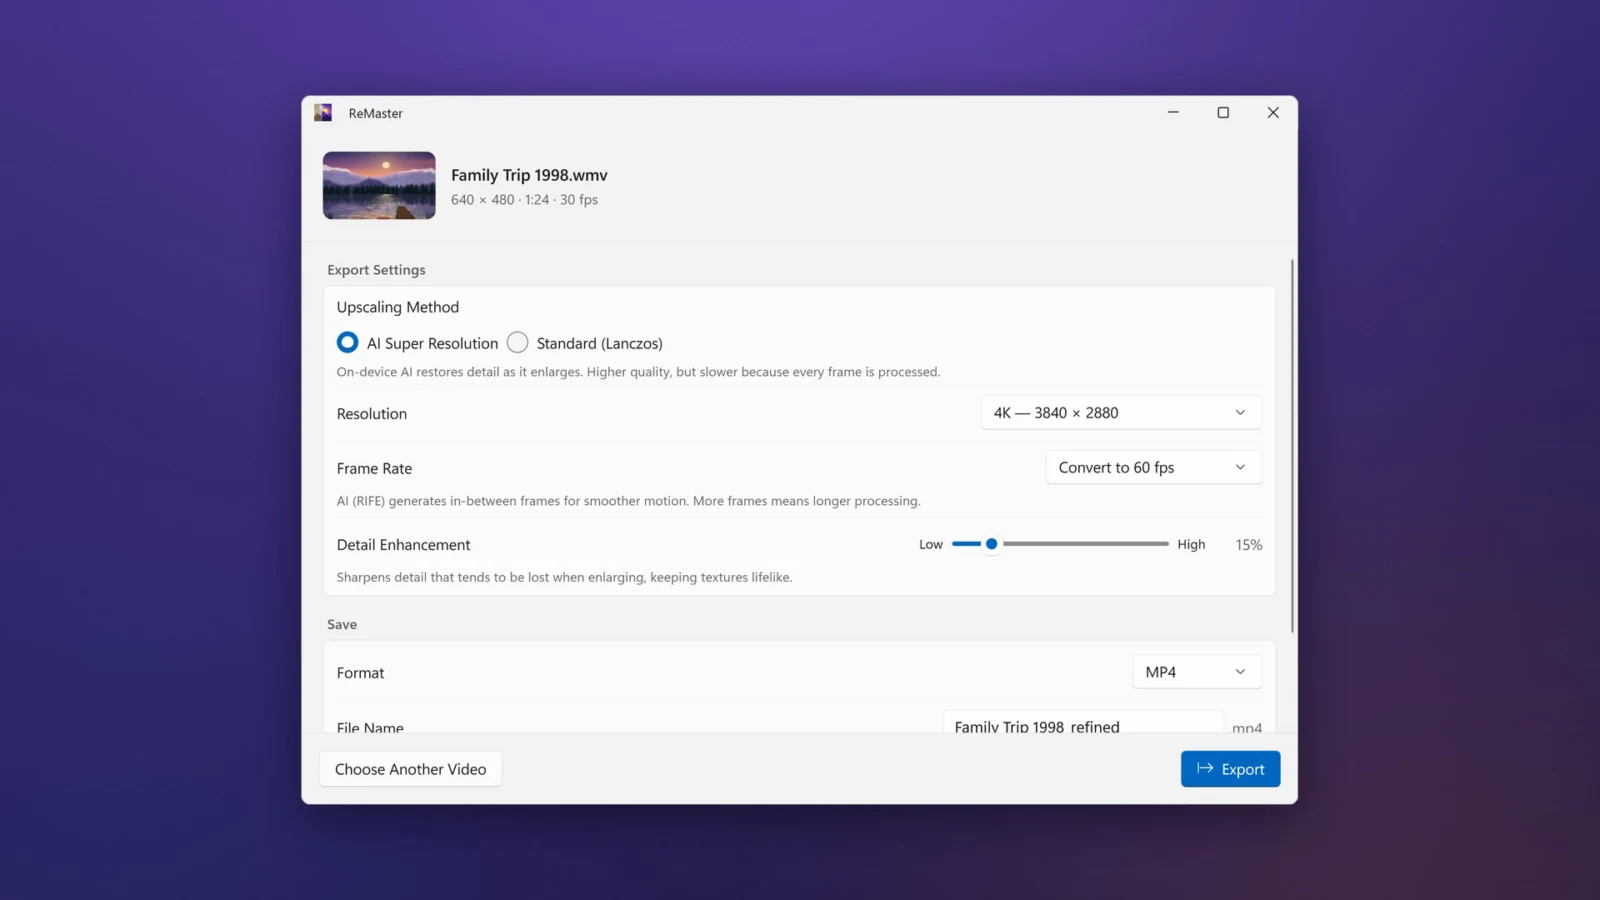
Task: Click the 'High' slider end label
Action: pyautogui.click(x=1191, y=545)
